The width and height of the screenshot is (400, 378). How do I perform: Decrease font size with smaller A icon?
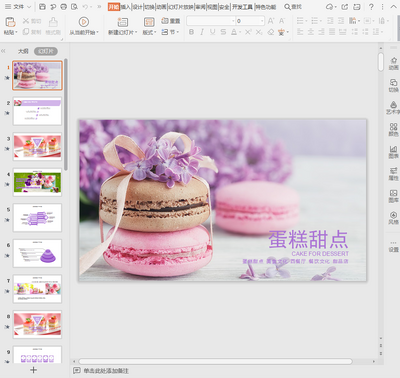(282, 21)
